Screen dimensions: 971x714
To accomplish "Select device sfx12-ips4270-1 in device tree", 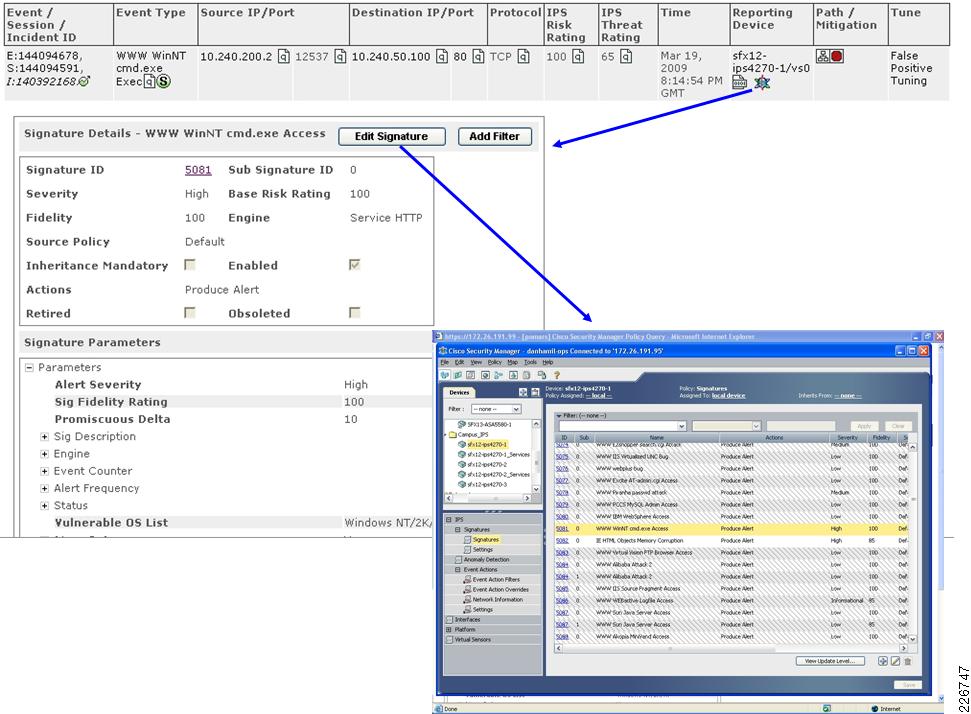I will click(487, 445).
